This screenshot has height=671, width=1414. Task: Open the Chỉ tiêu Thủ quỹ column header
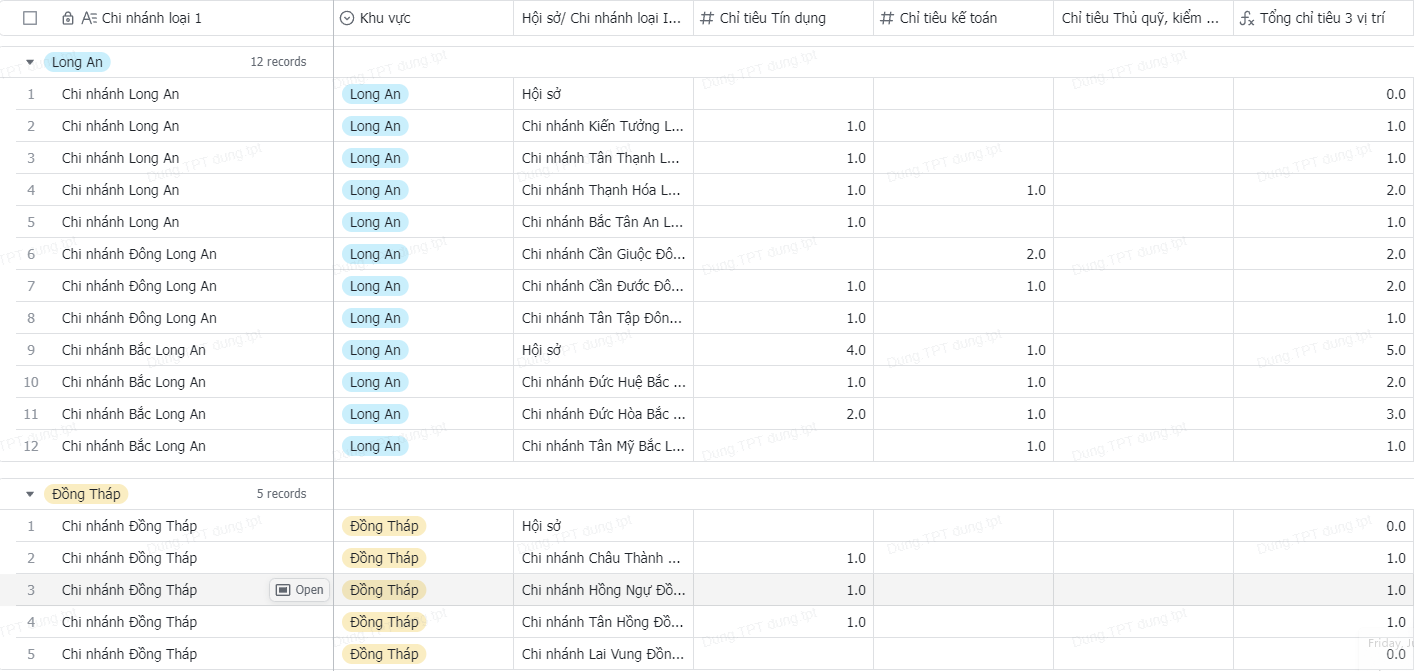click(x=1140, y=18)
